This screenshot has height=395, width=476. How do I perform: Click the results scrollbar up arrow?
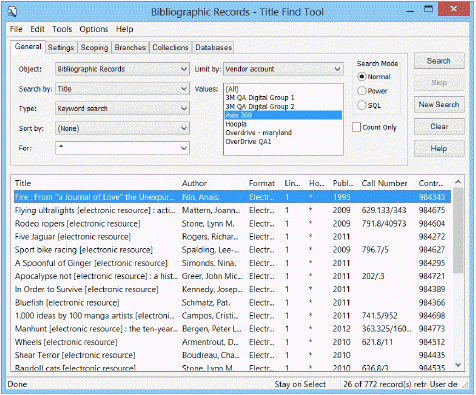click(458, 182)
